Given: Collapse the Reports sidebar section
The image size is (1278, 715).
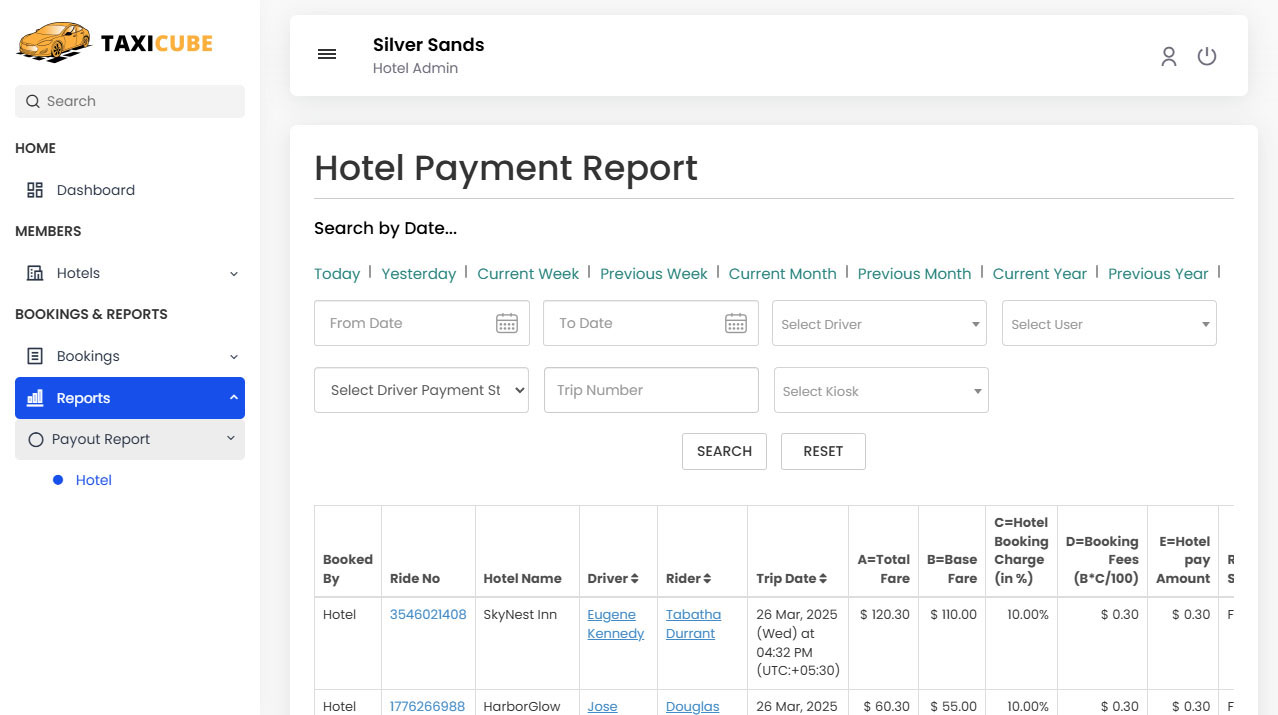Looking at the screenshot, I should [233, 397].
